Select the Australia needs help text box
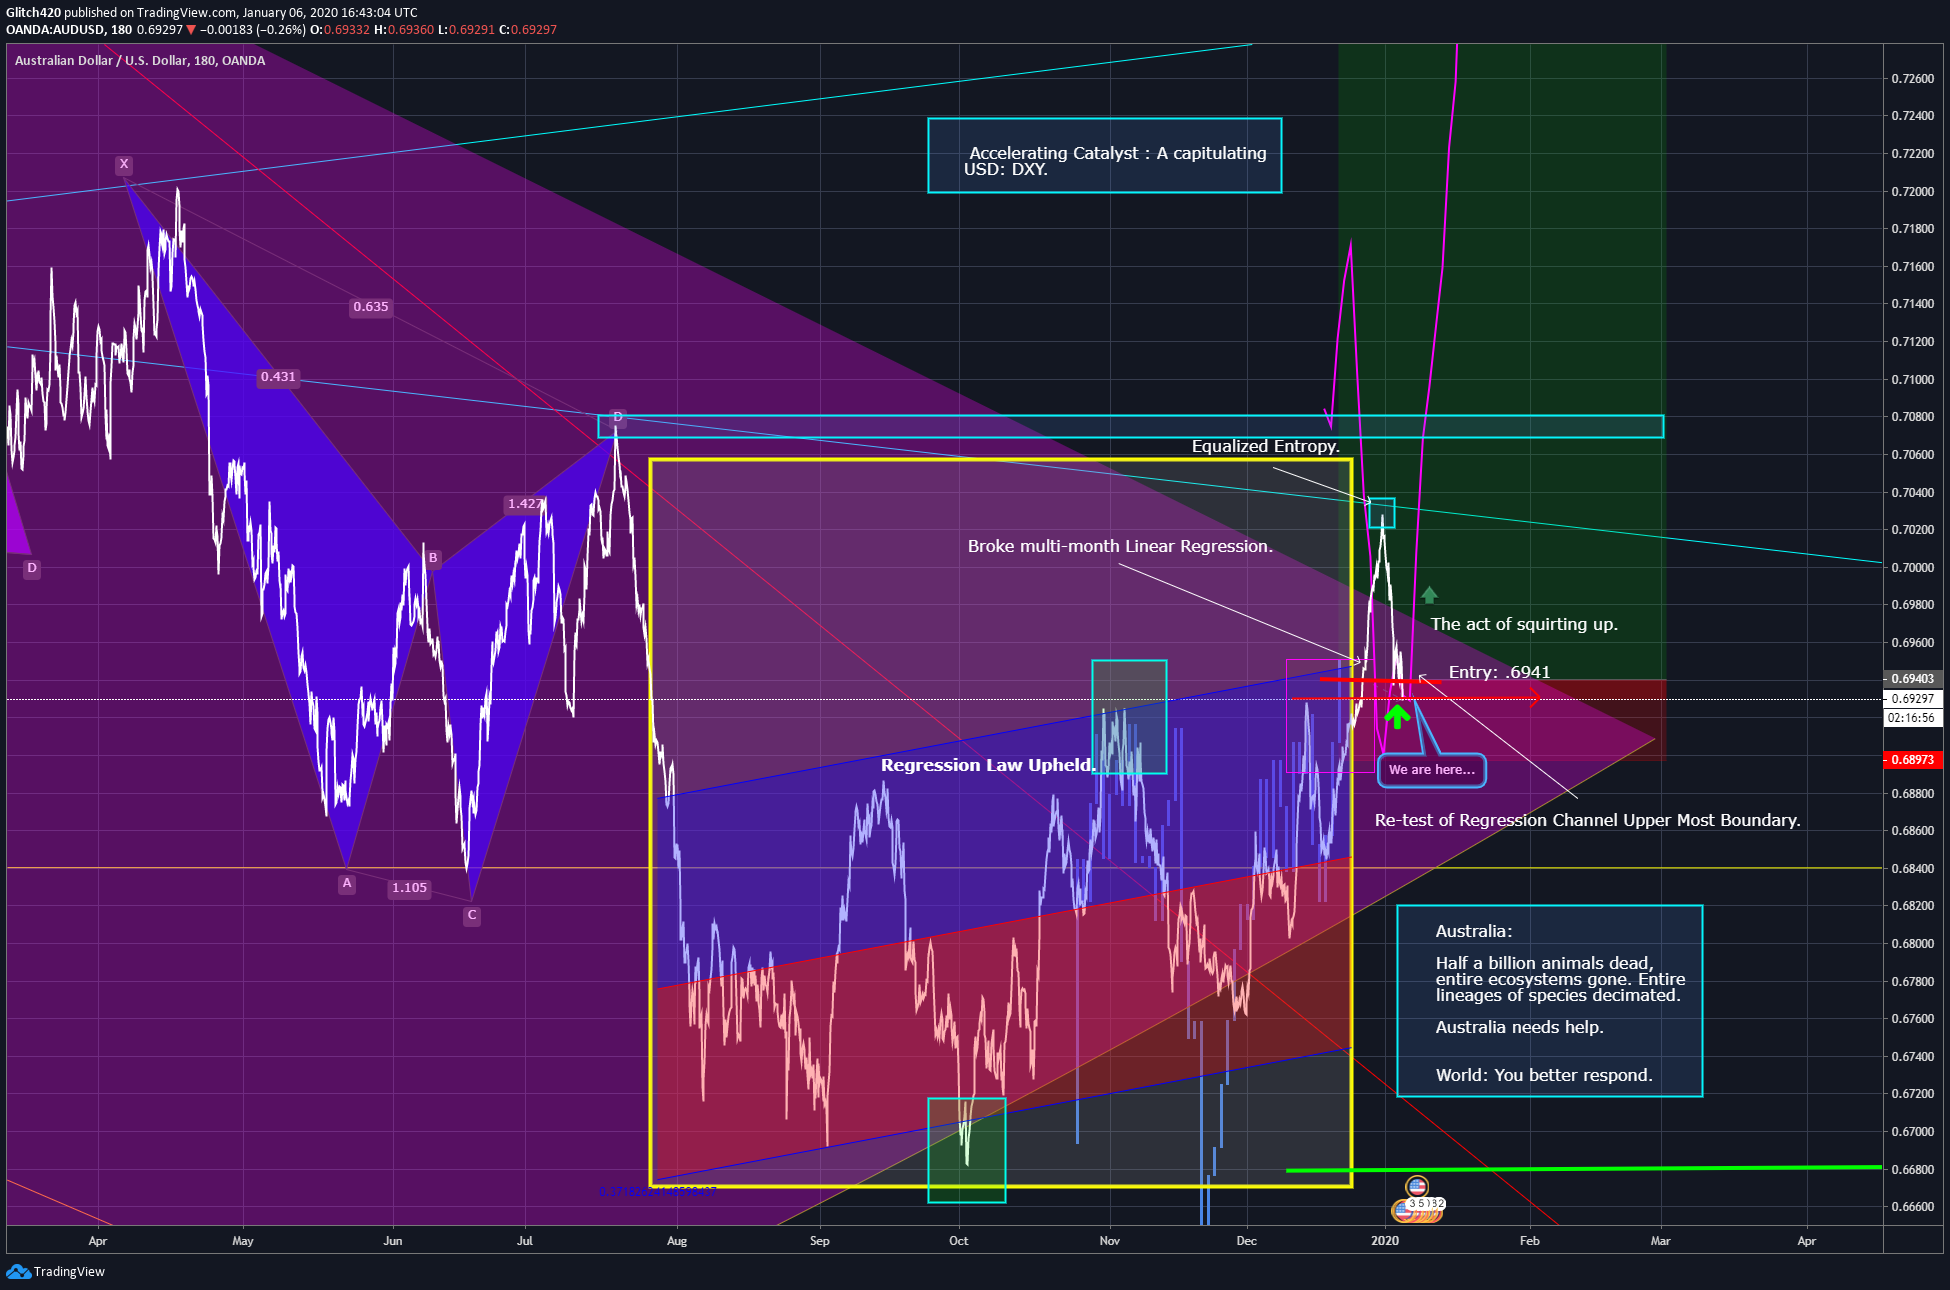 pos(1549,1001)
